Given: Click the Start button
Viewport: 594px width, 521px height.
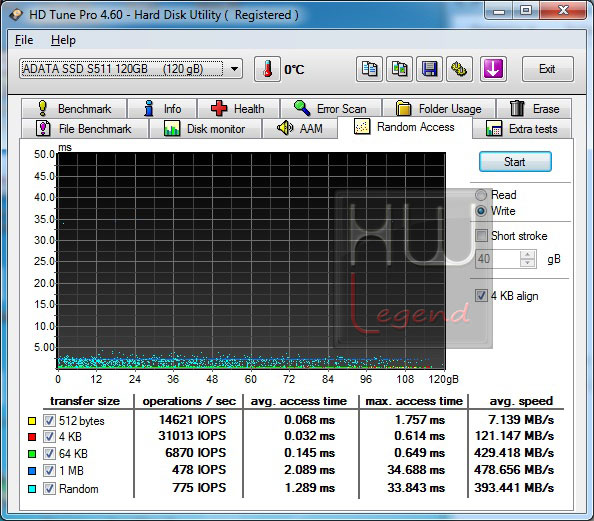Looking at the screenshot, I should (x=515, y=162).
